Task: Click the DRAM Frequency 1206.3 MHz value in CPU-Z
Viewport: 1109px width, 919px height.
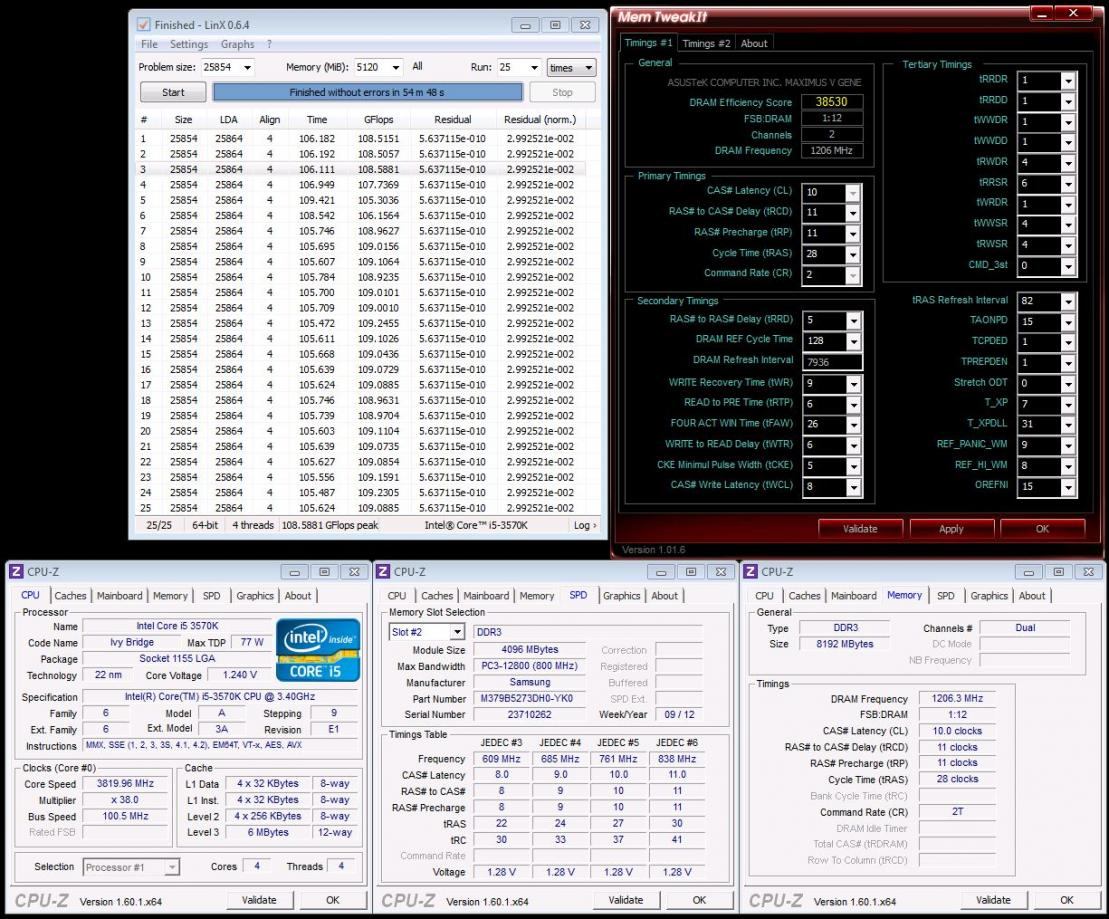Action: (x=957, y=698)
